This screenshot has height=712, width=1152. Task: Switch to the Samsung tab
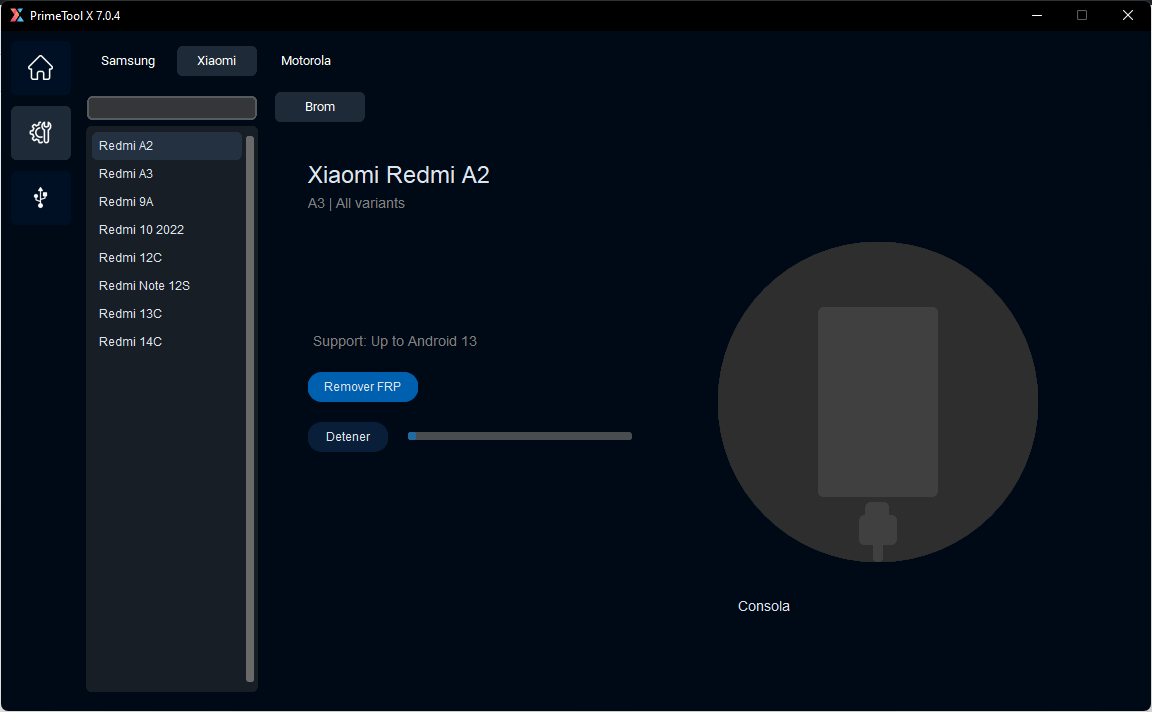128,61
